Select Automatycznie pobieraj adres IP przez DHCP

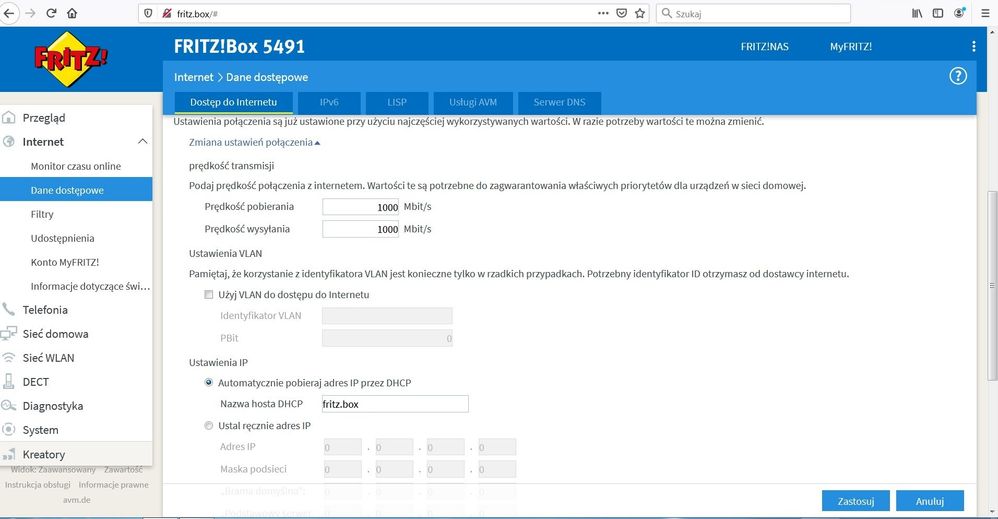click(209, 383)
